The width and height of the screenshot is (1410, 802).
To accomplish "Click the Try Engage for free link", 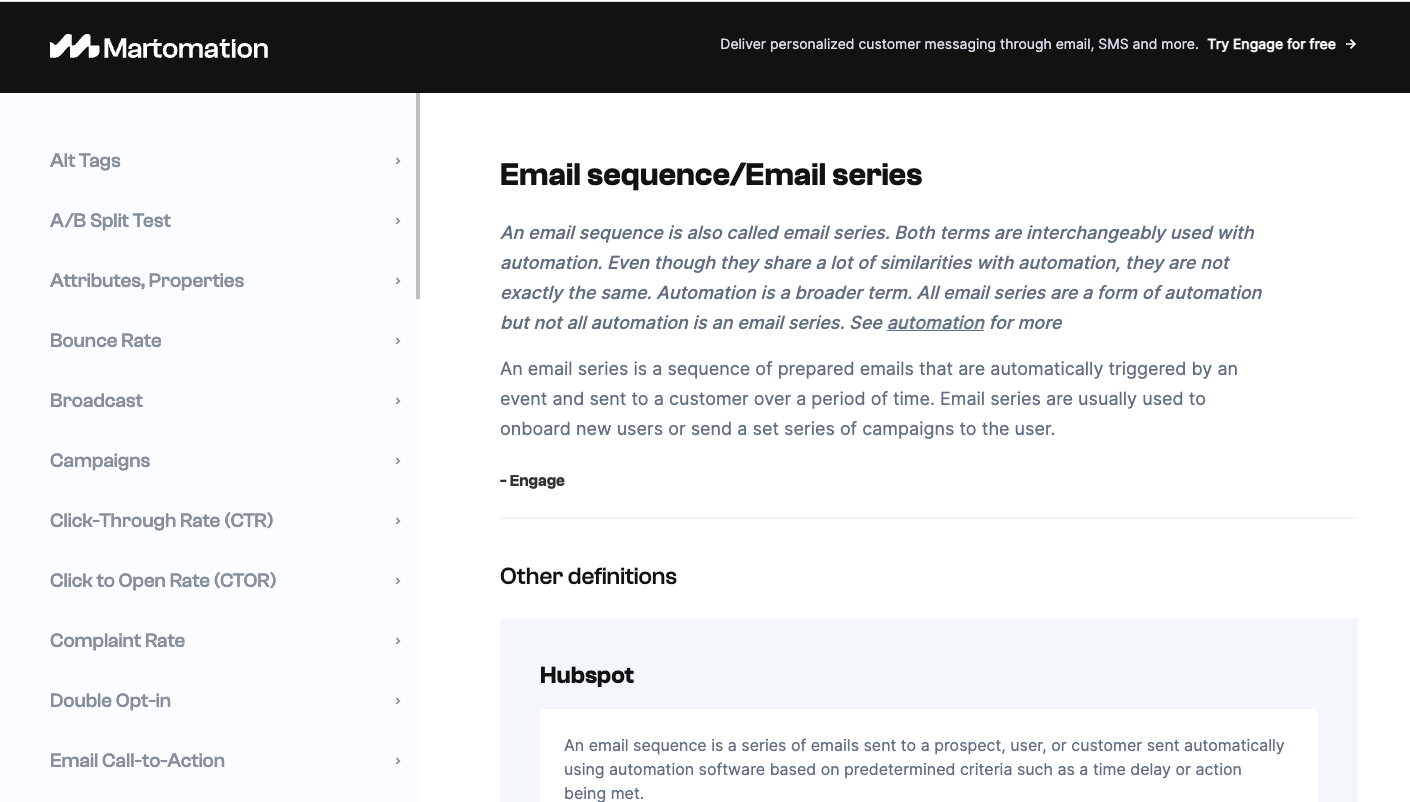I will tap(1271, 44).
